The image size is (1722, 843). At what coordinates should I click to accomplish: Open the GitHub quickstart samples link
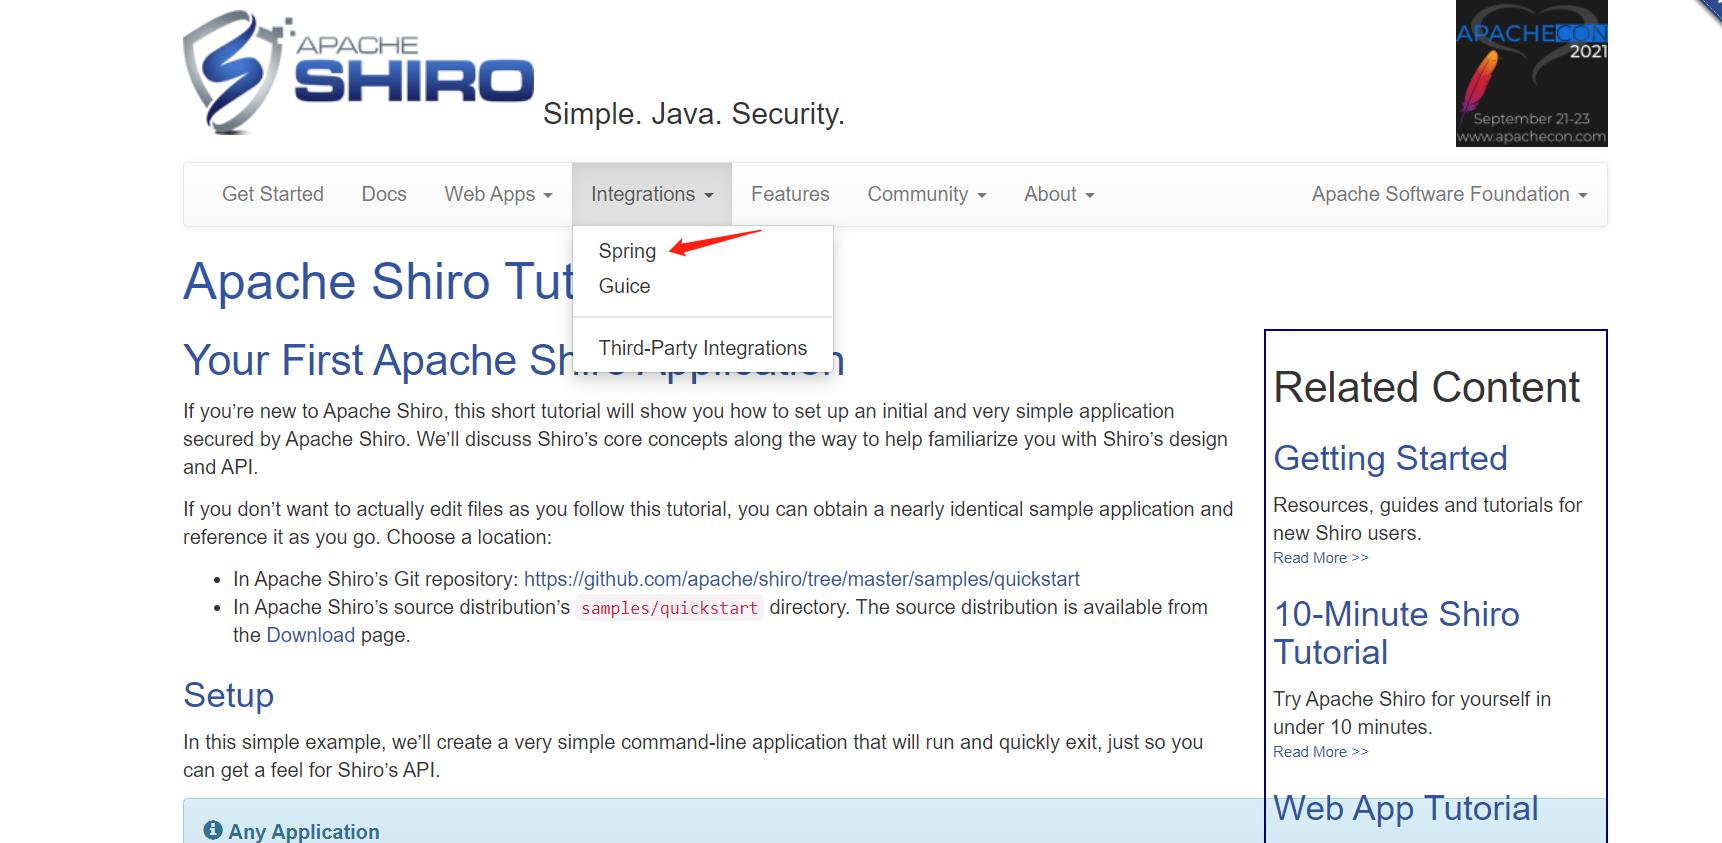802,579
